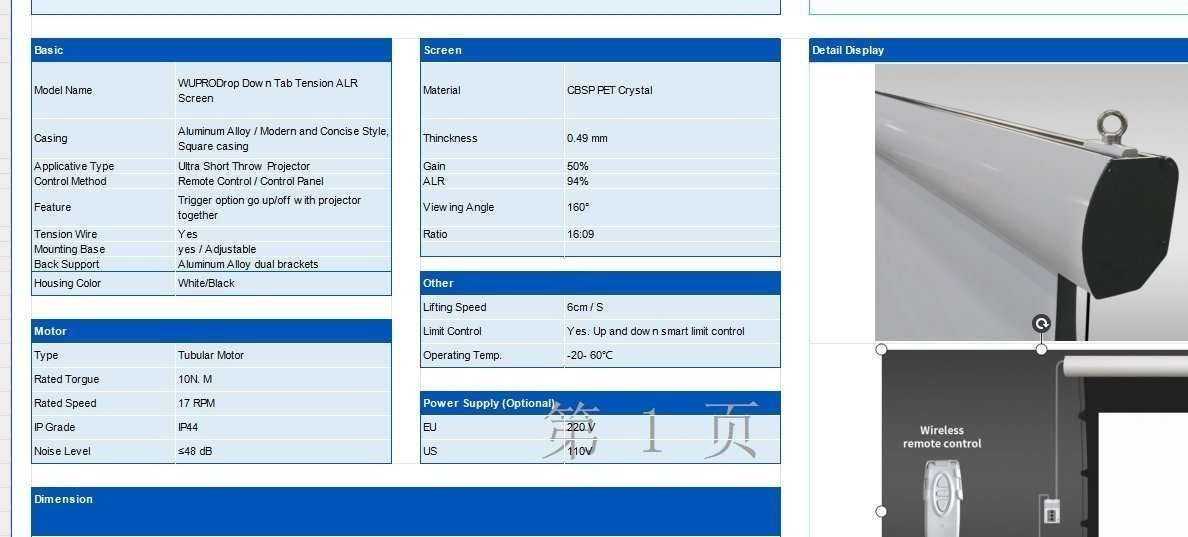Select the cell containing Tubular Motor

[x=283, y=355]
